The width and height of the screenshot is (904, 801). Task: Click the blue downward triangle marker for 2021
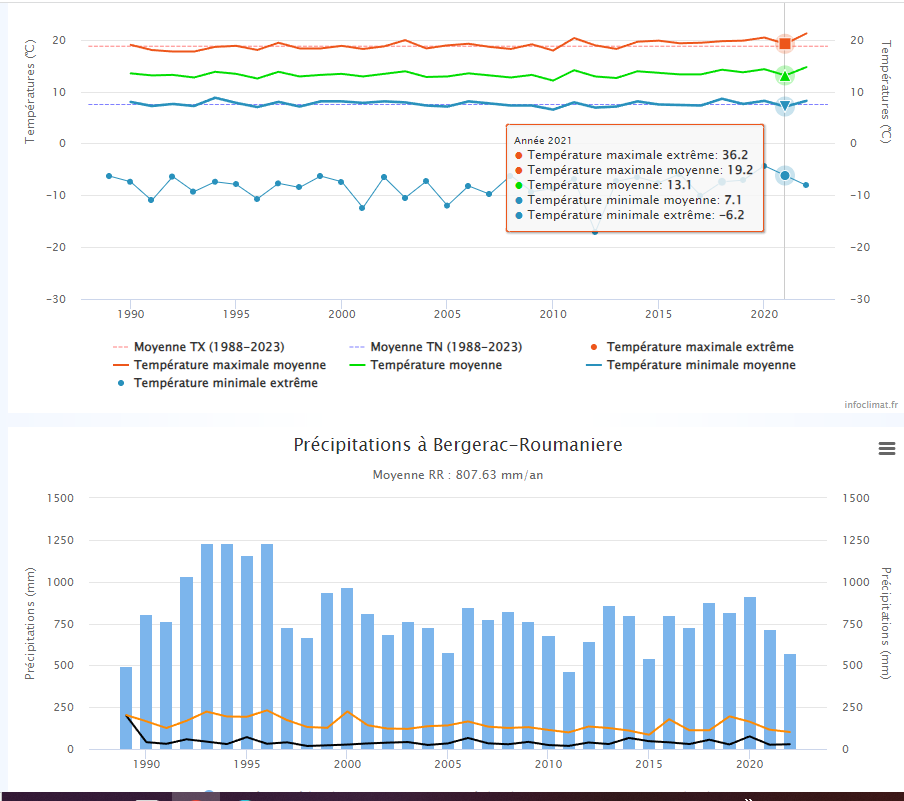(785, 106)
